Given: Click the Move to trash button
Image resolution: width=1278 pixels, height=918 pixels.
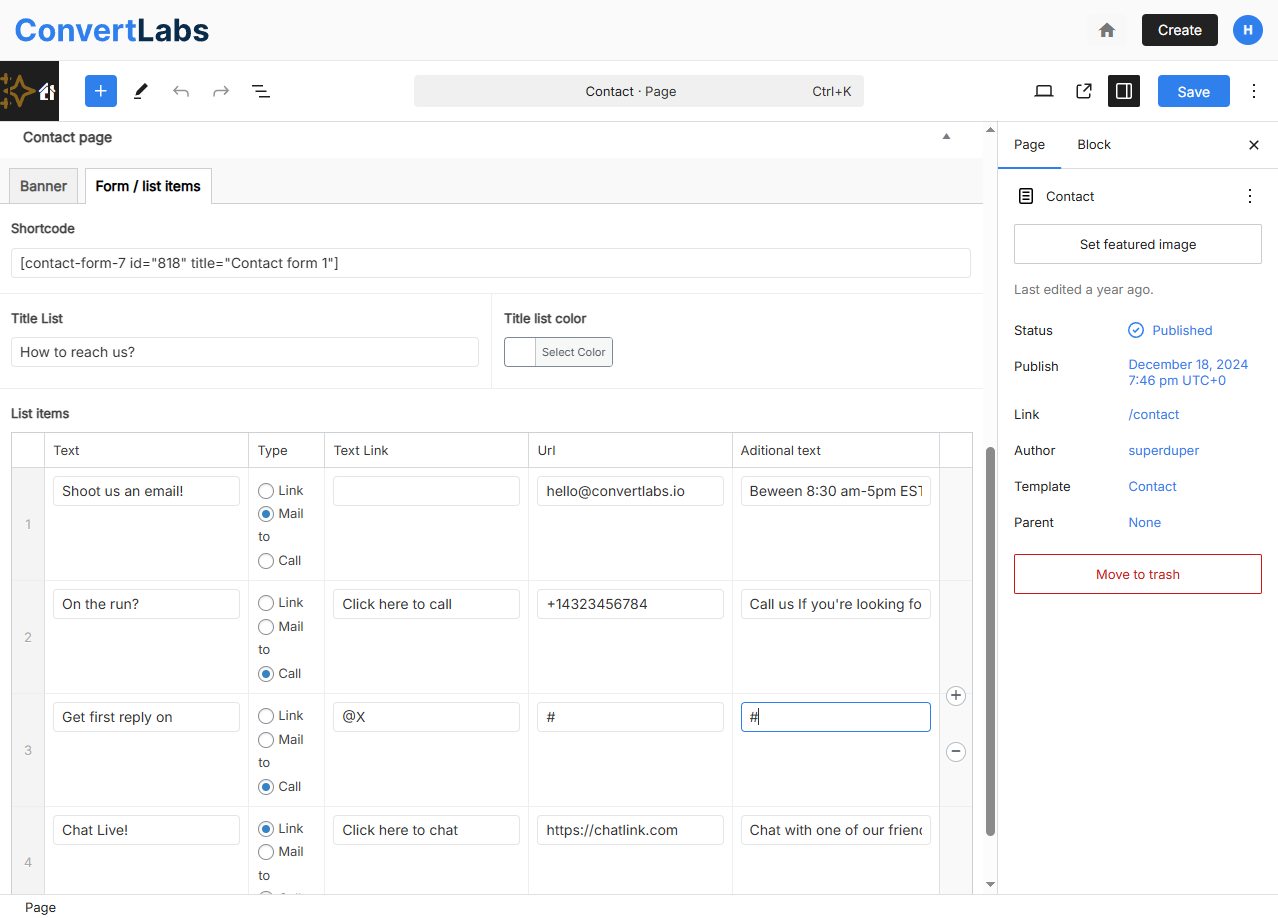Looking at the screenshot, I should coord(1137,574).
